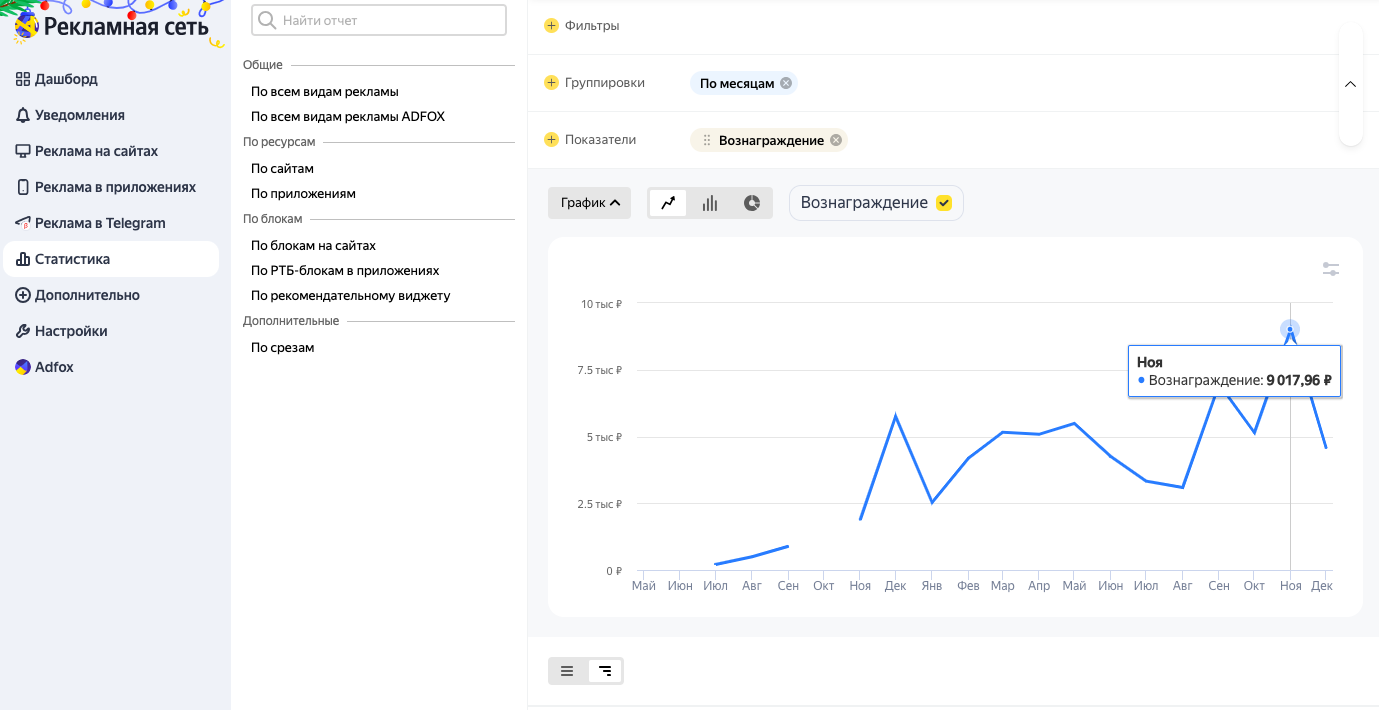
Task: Add a grouping with plus icon
Action: [x=551, y=83]
